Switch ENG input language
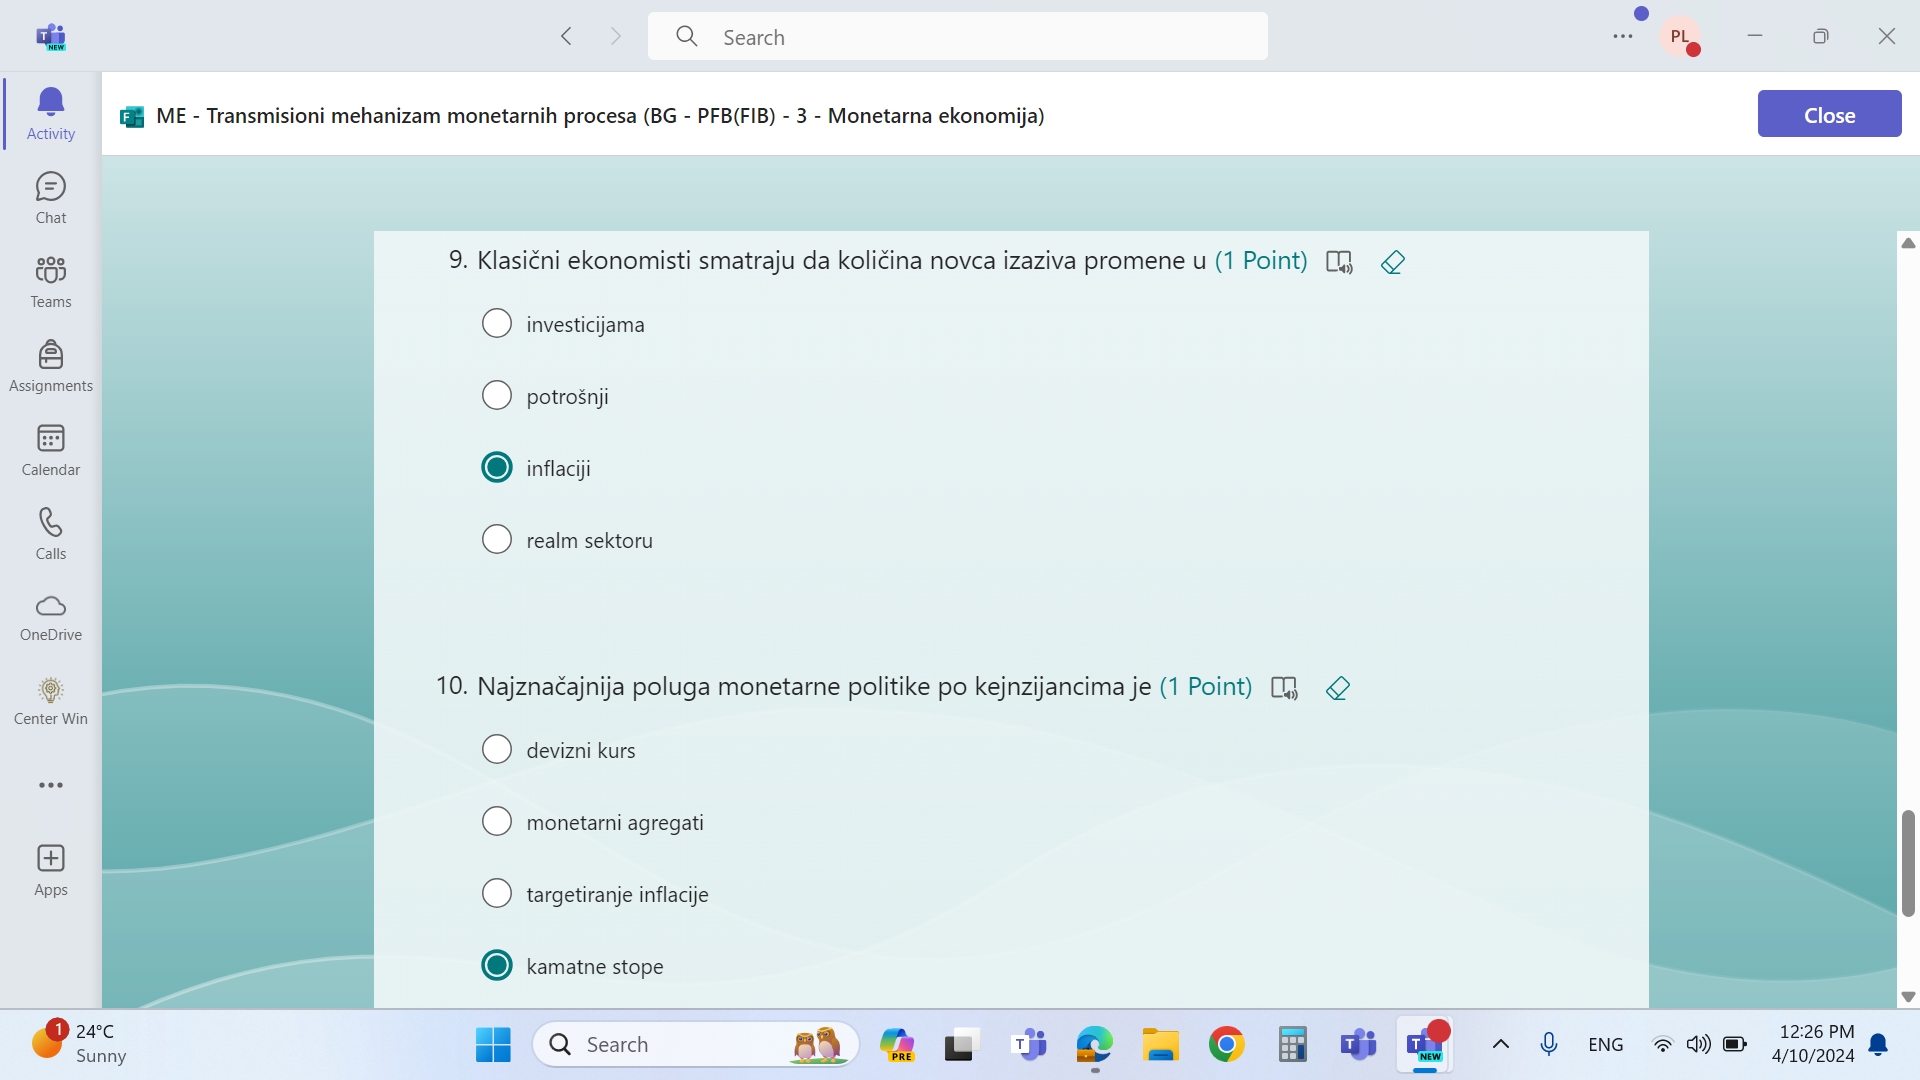1920x1080 pixels. pyautogui.click(x=1605, y=1045)
